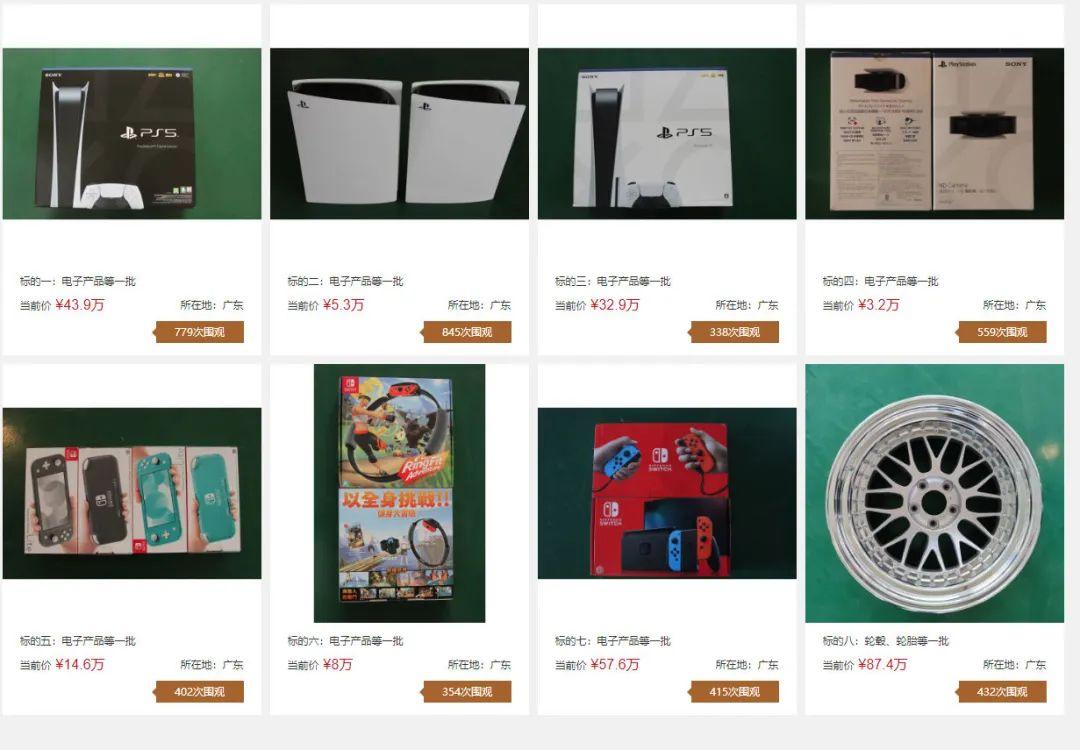The image size is (1080, 750).
Task: Open the chrome wheel rim photo
Action: click(935, 493)
